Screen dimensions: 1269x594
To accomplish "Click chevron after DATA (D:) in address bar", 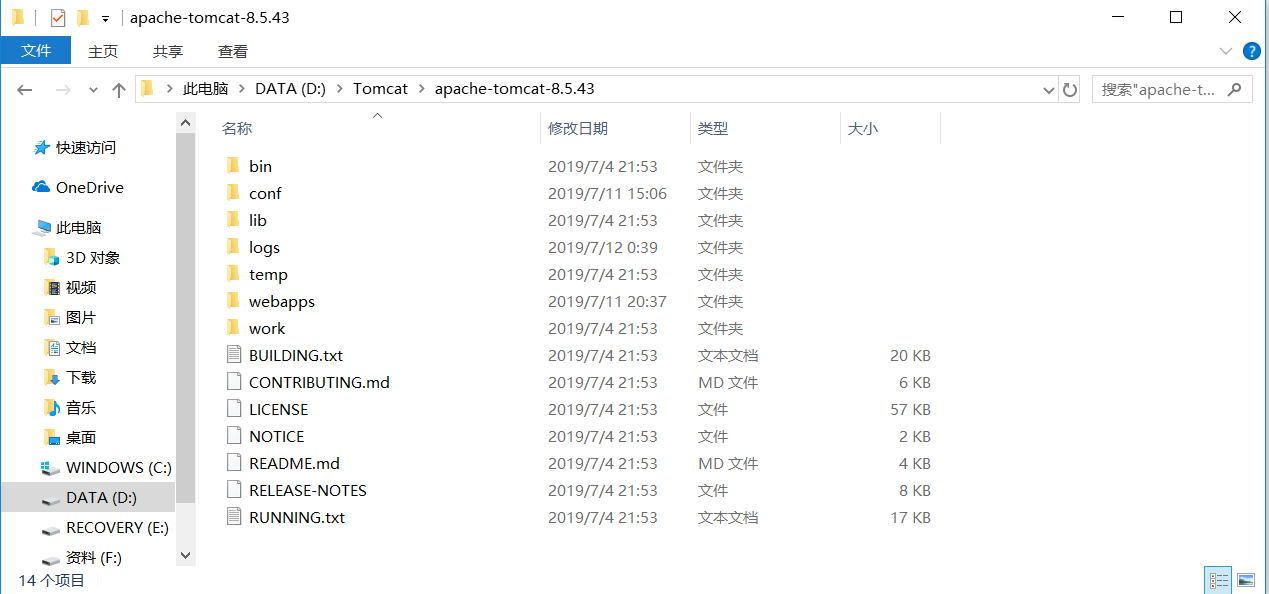I will 339,89.
